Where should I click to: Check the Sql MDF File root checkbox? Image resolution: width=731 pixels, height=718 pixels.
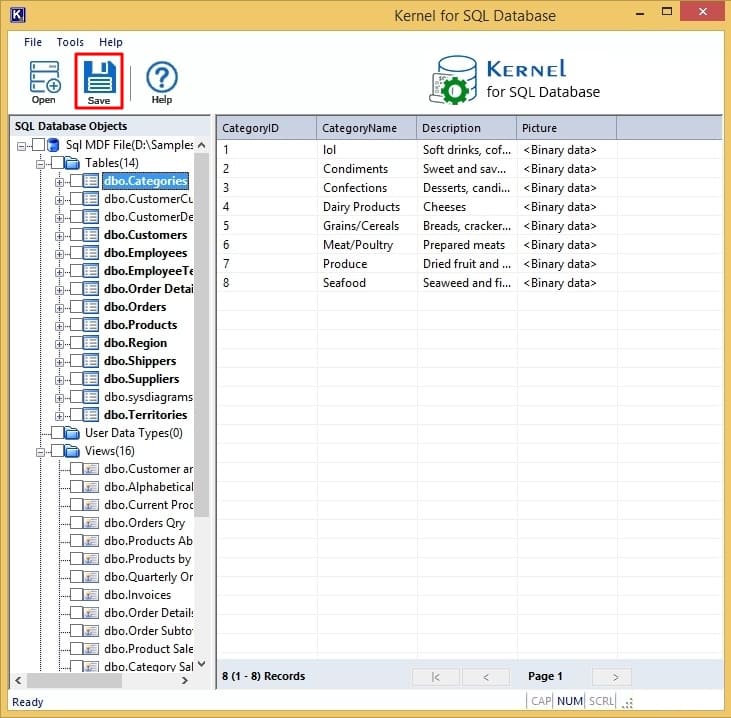coord(39,145)
